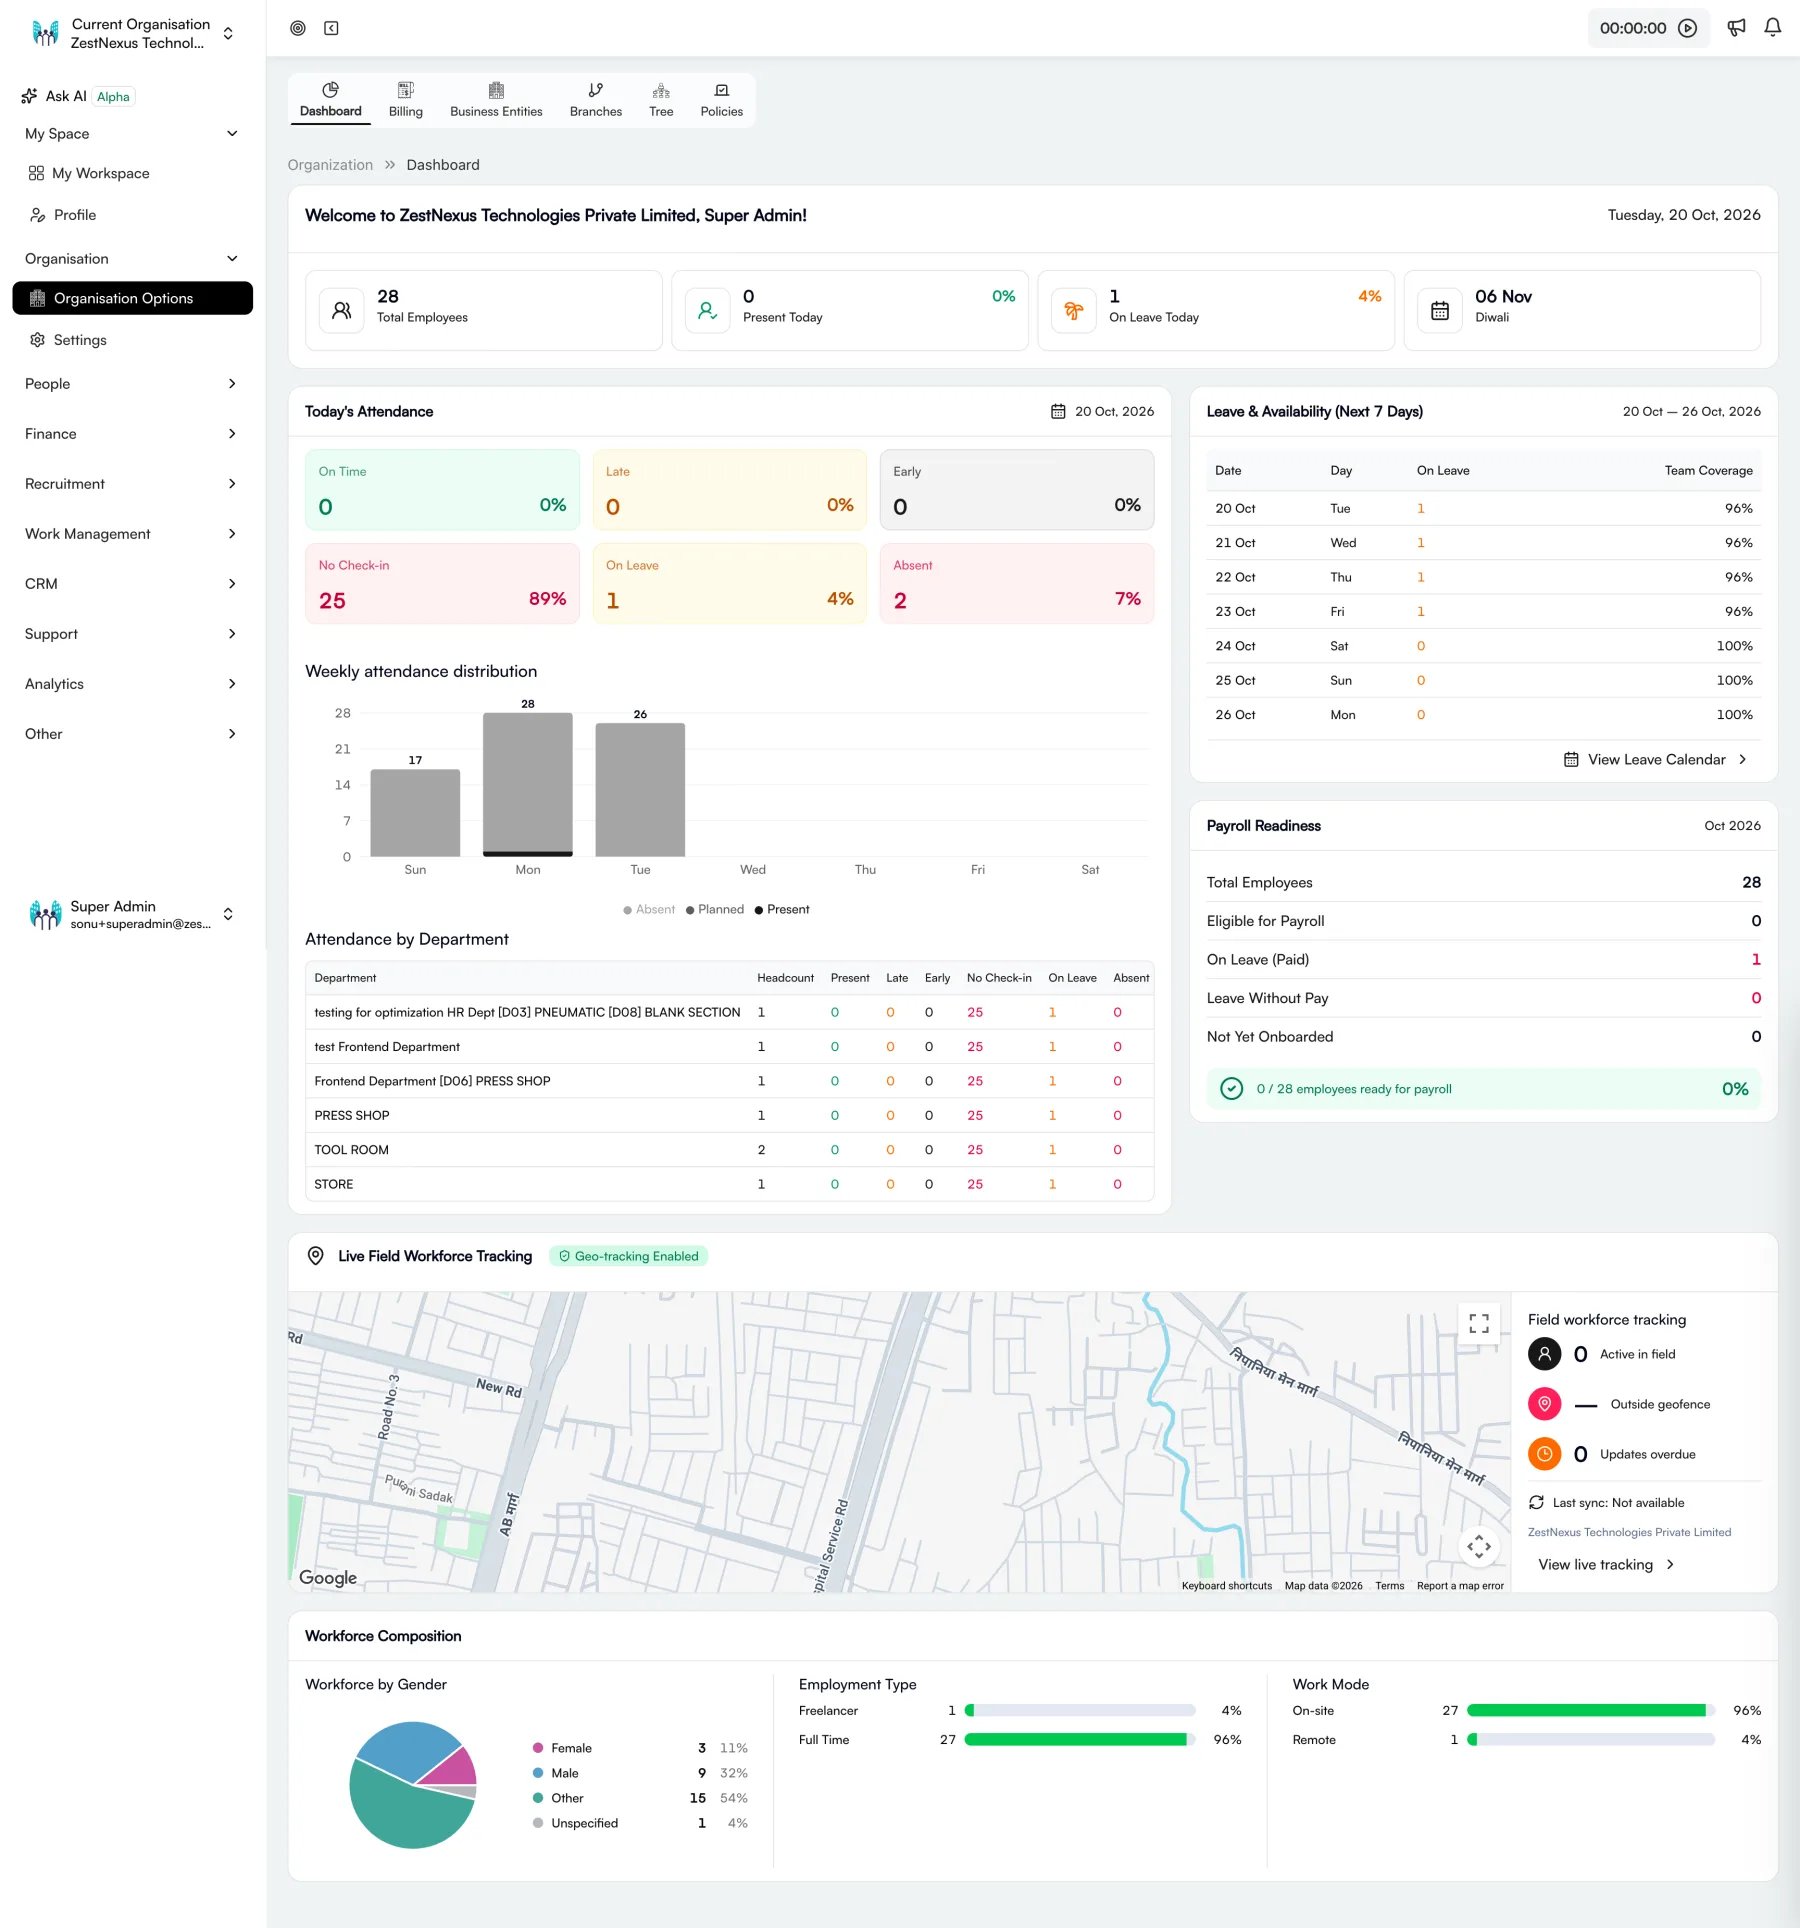This screenshot has width=1800, height=1928.
Task: Collapse the Organisation section
Action: [x=132, y=259]
